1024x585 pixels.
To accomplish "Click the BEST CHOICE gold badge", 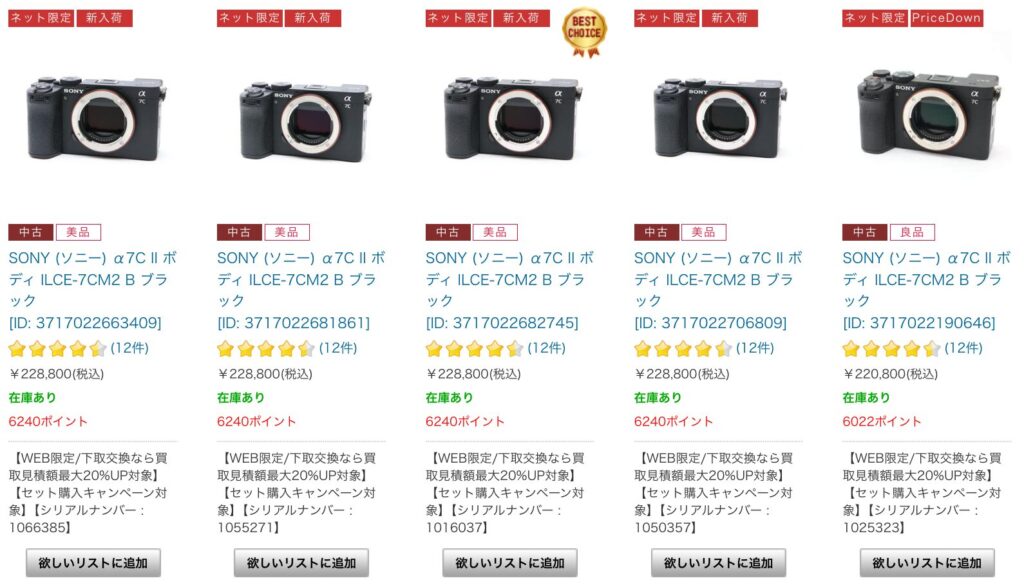I will 584,33.
